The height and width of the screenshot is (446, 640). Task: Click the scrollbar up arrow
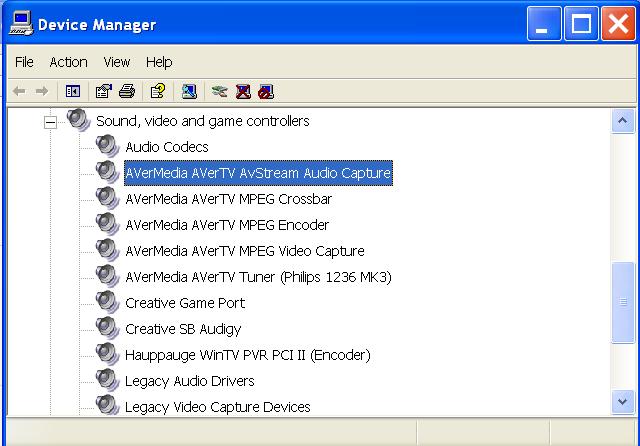(x=622, y=121)
